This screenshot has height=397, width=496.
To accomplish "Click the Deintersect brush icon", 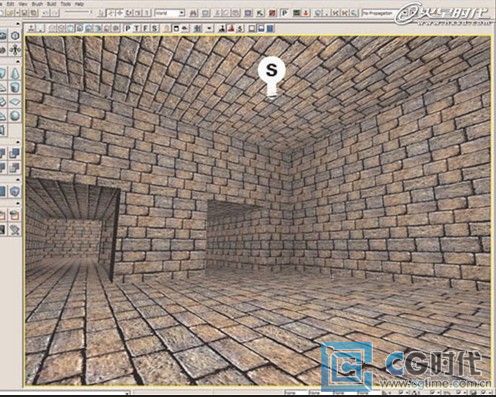I will (15, 167).
